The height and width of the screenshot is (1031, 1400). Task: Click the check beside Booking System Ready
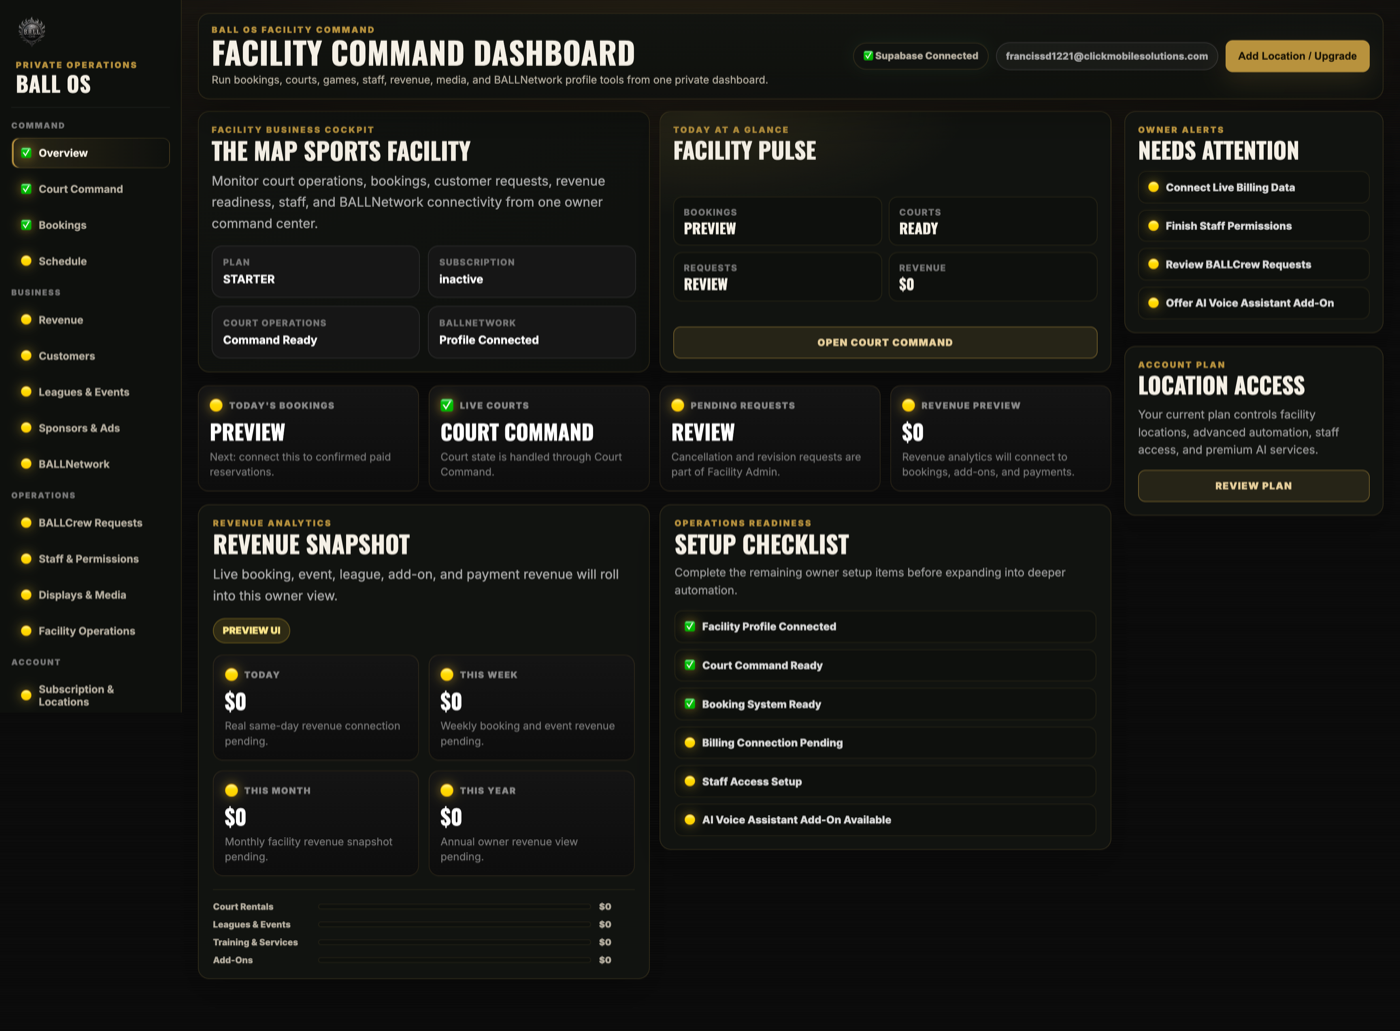point(689,704)
